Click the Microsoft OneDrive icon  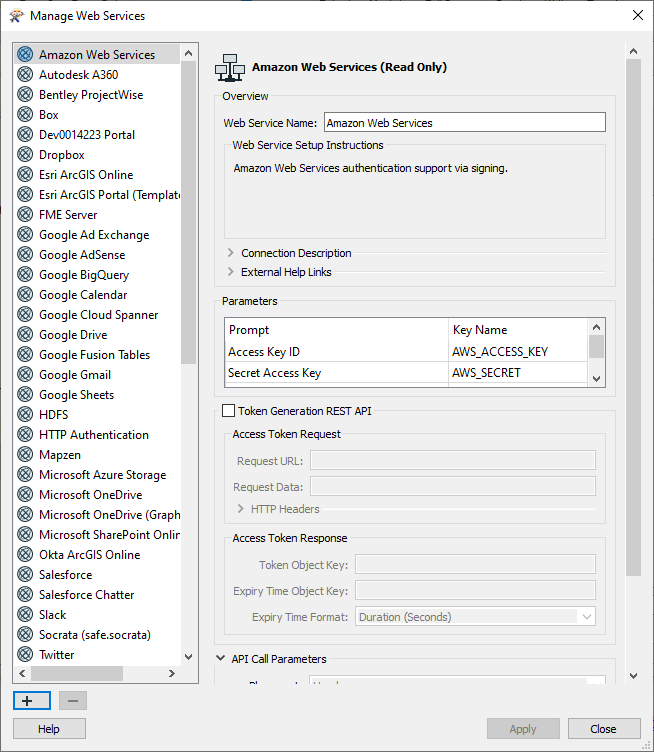tap(25, 494)
